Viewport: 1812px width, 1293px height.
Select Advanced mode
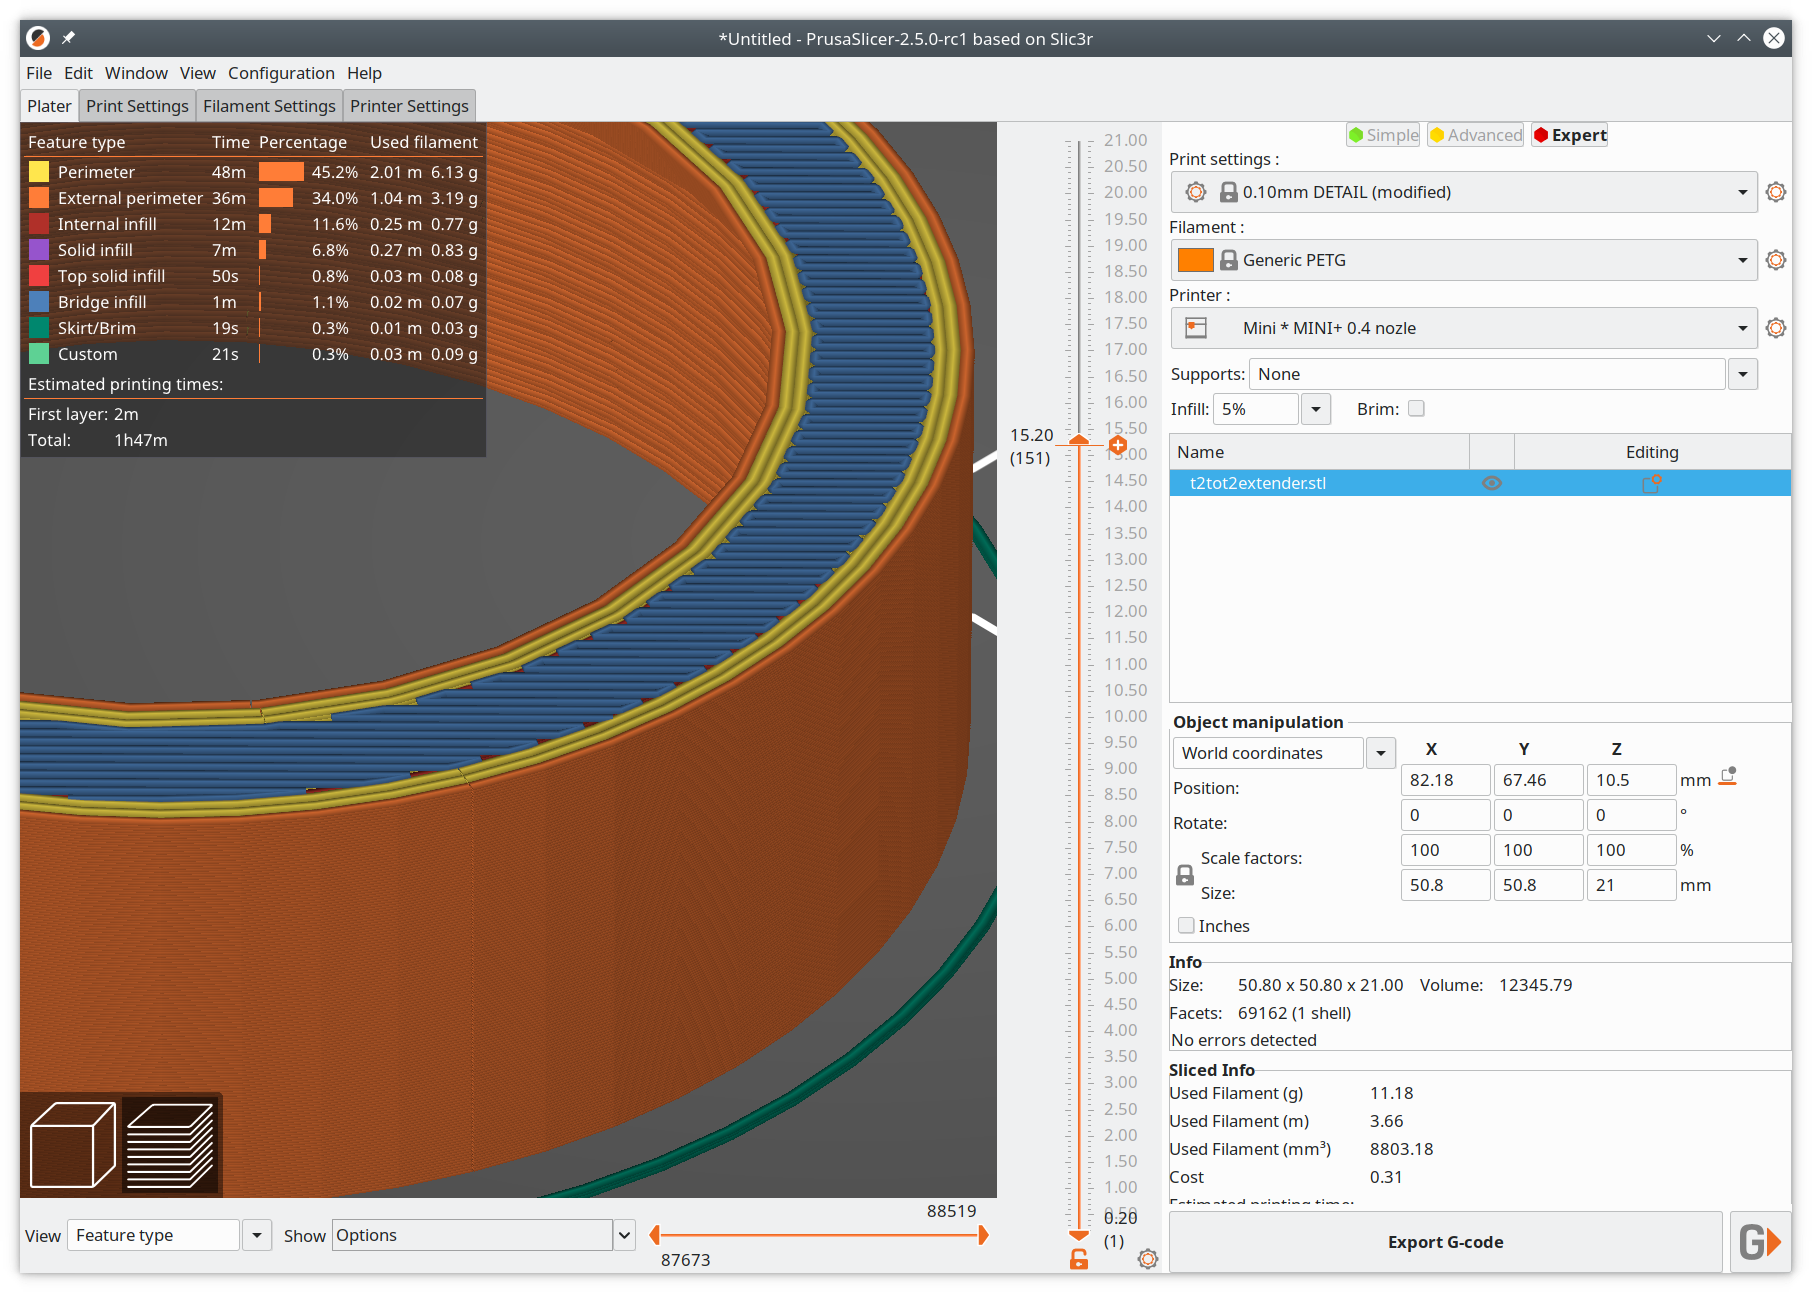click(1476, 135)
